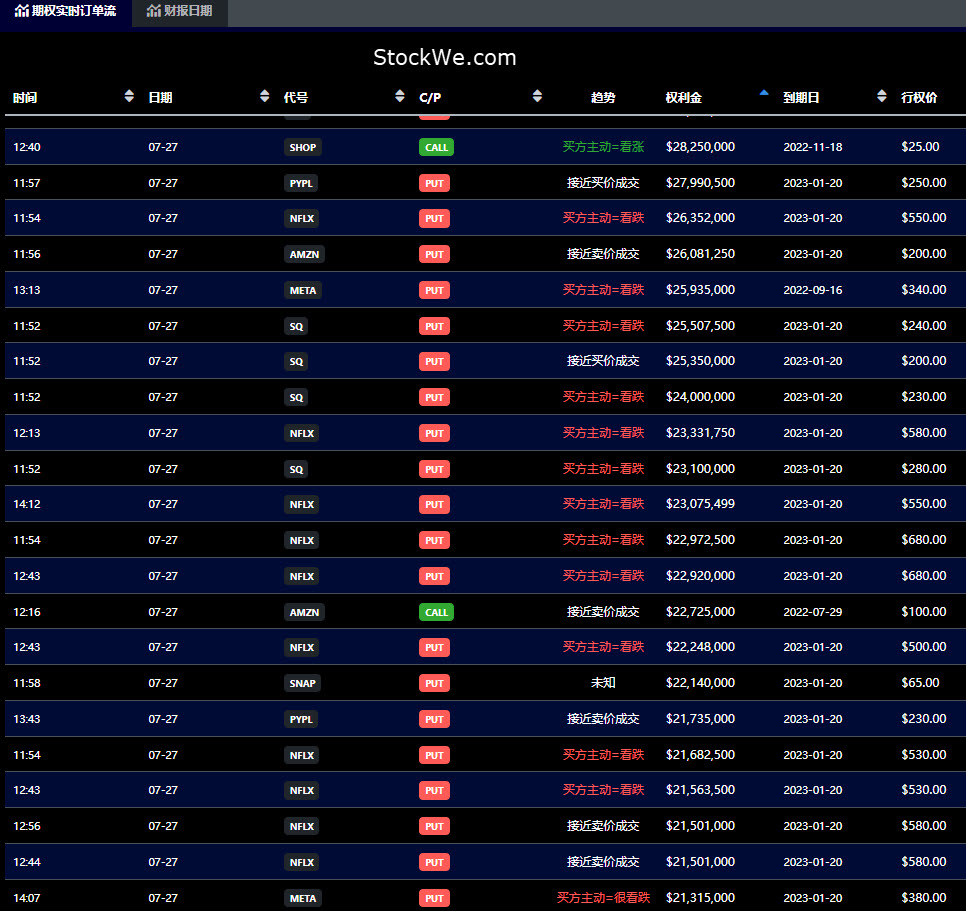966x911 pixels.
Task: Open the META badge in the $21,315,000 row
Action: tap(302, 898)
